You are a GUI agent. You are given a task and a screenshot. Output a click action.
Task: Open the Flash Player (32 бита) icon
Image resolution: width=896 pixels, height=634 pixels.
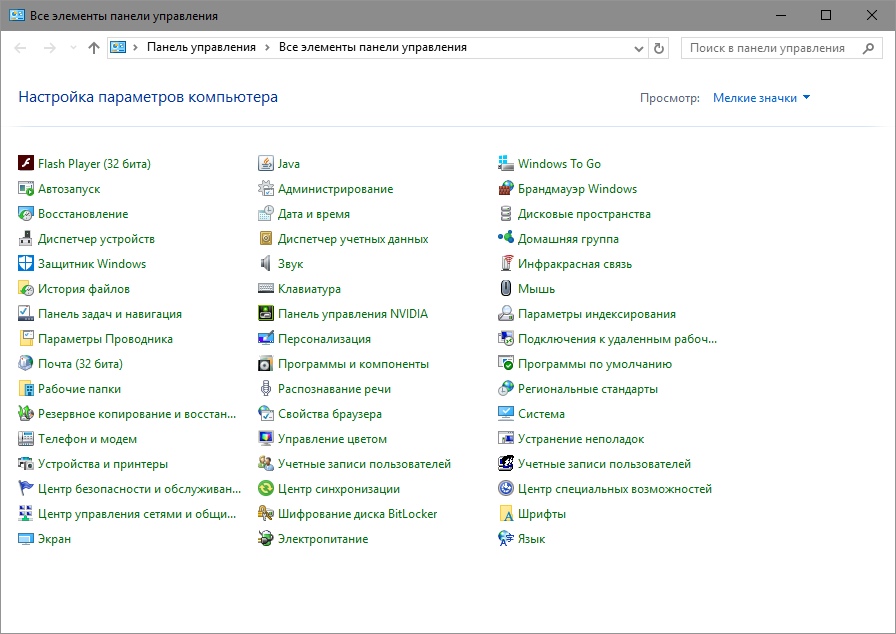26,163
